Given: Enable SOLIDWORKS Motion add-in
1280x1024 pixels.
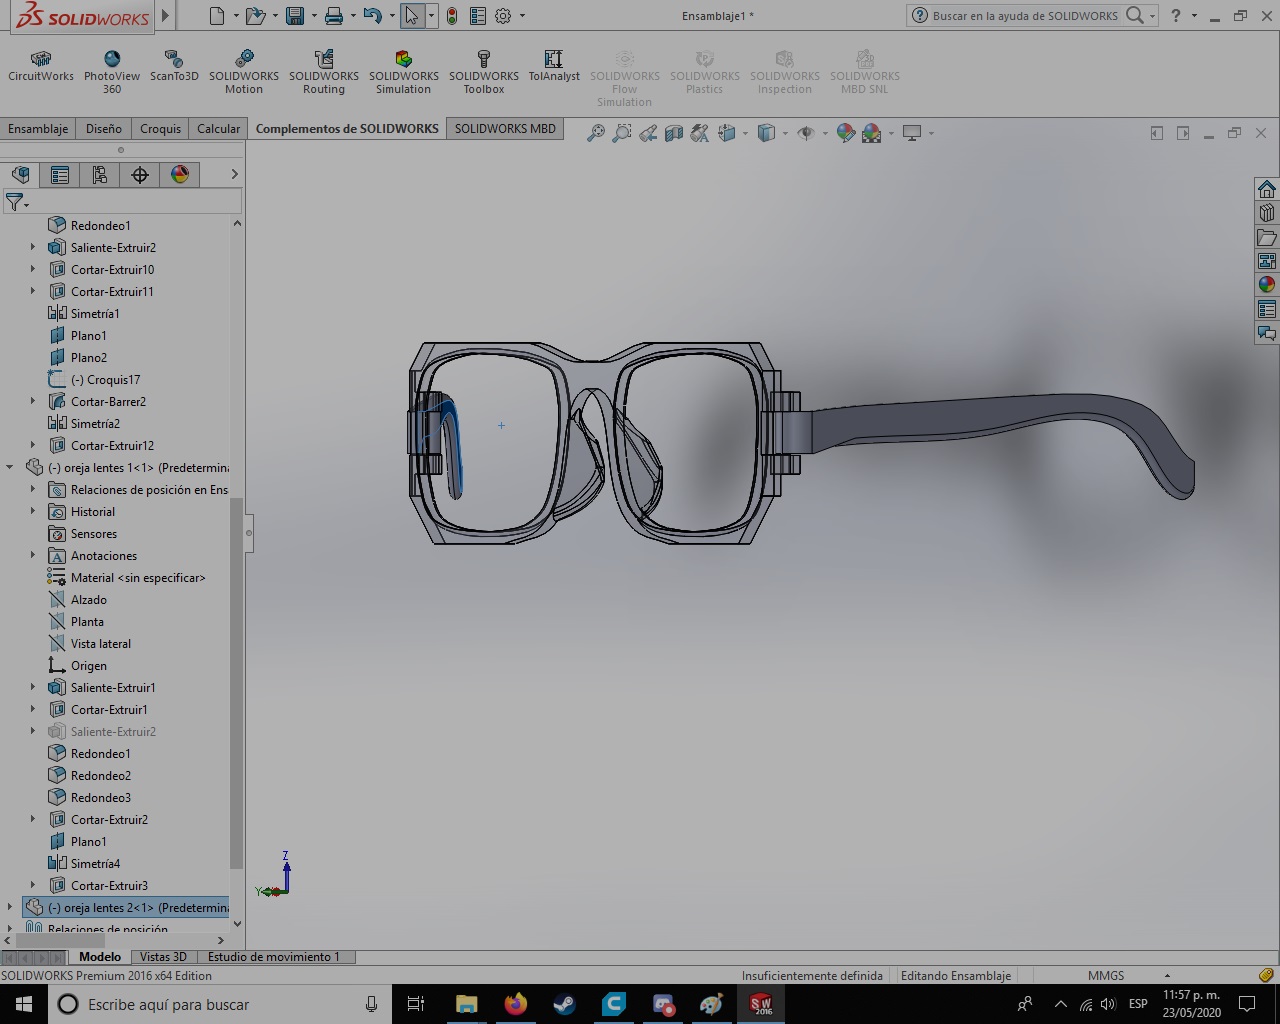Looking at the screenshot, I should click(244, 72).
